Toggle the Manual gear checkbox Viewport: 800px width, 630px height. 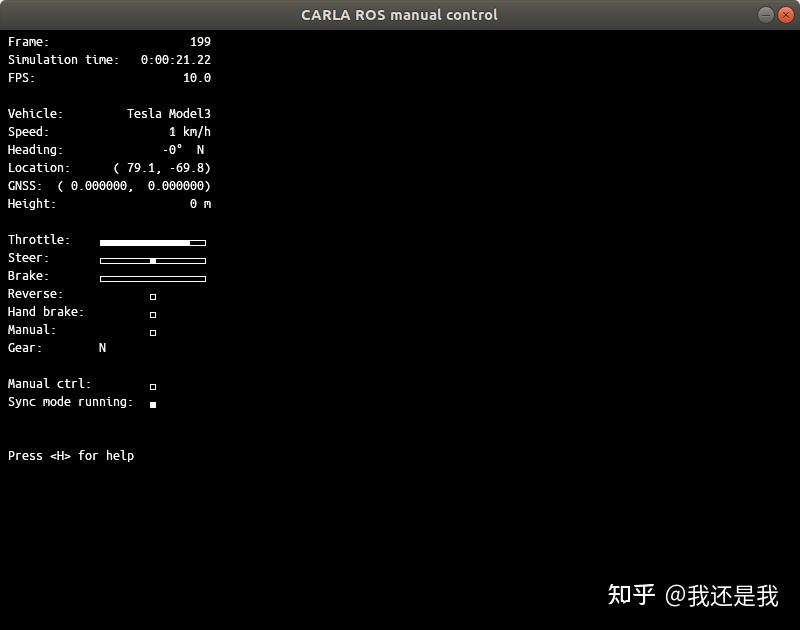click(152, 332)
